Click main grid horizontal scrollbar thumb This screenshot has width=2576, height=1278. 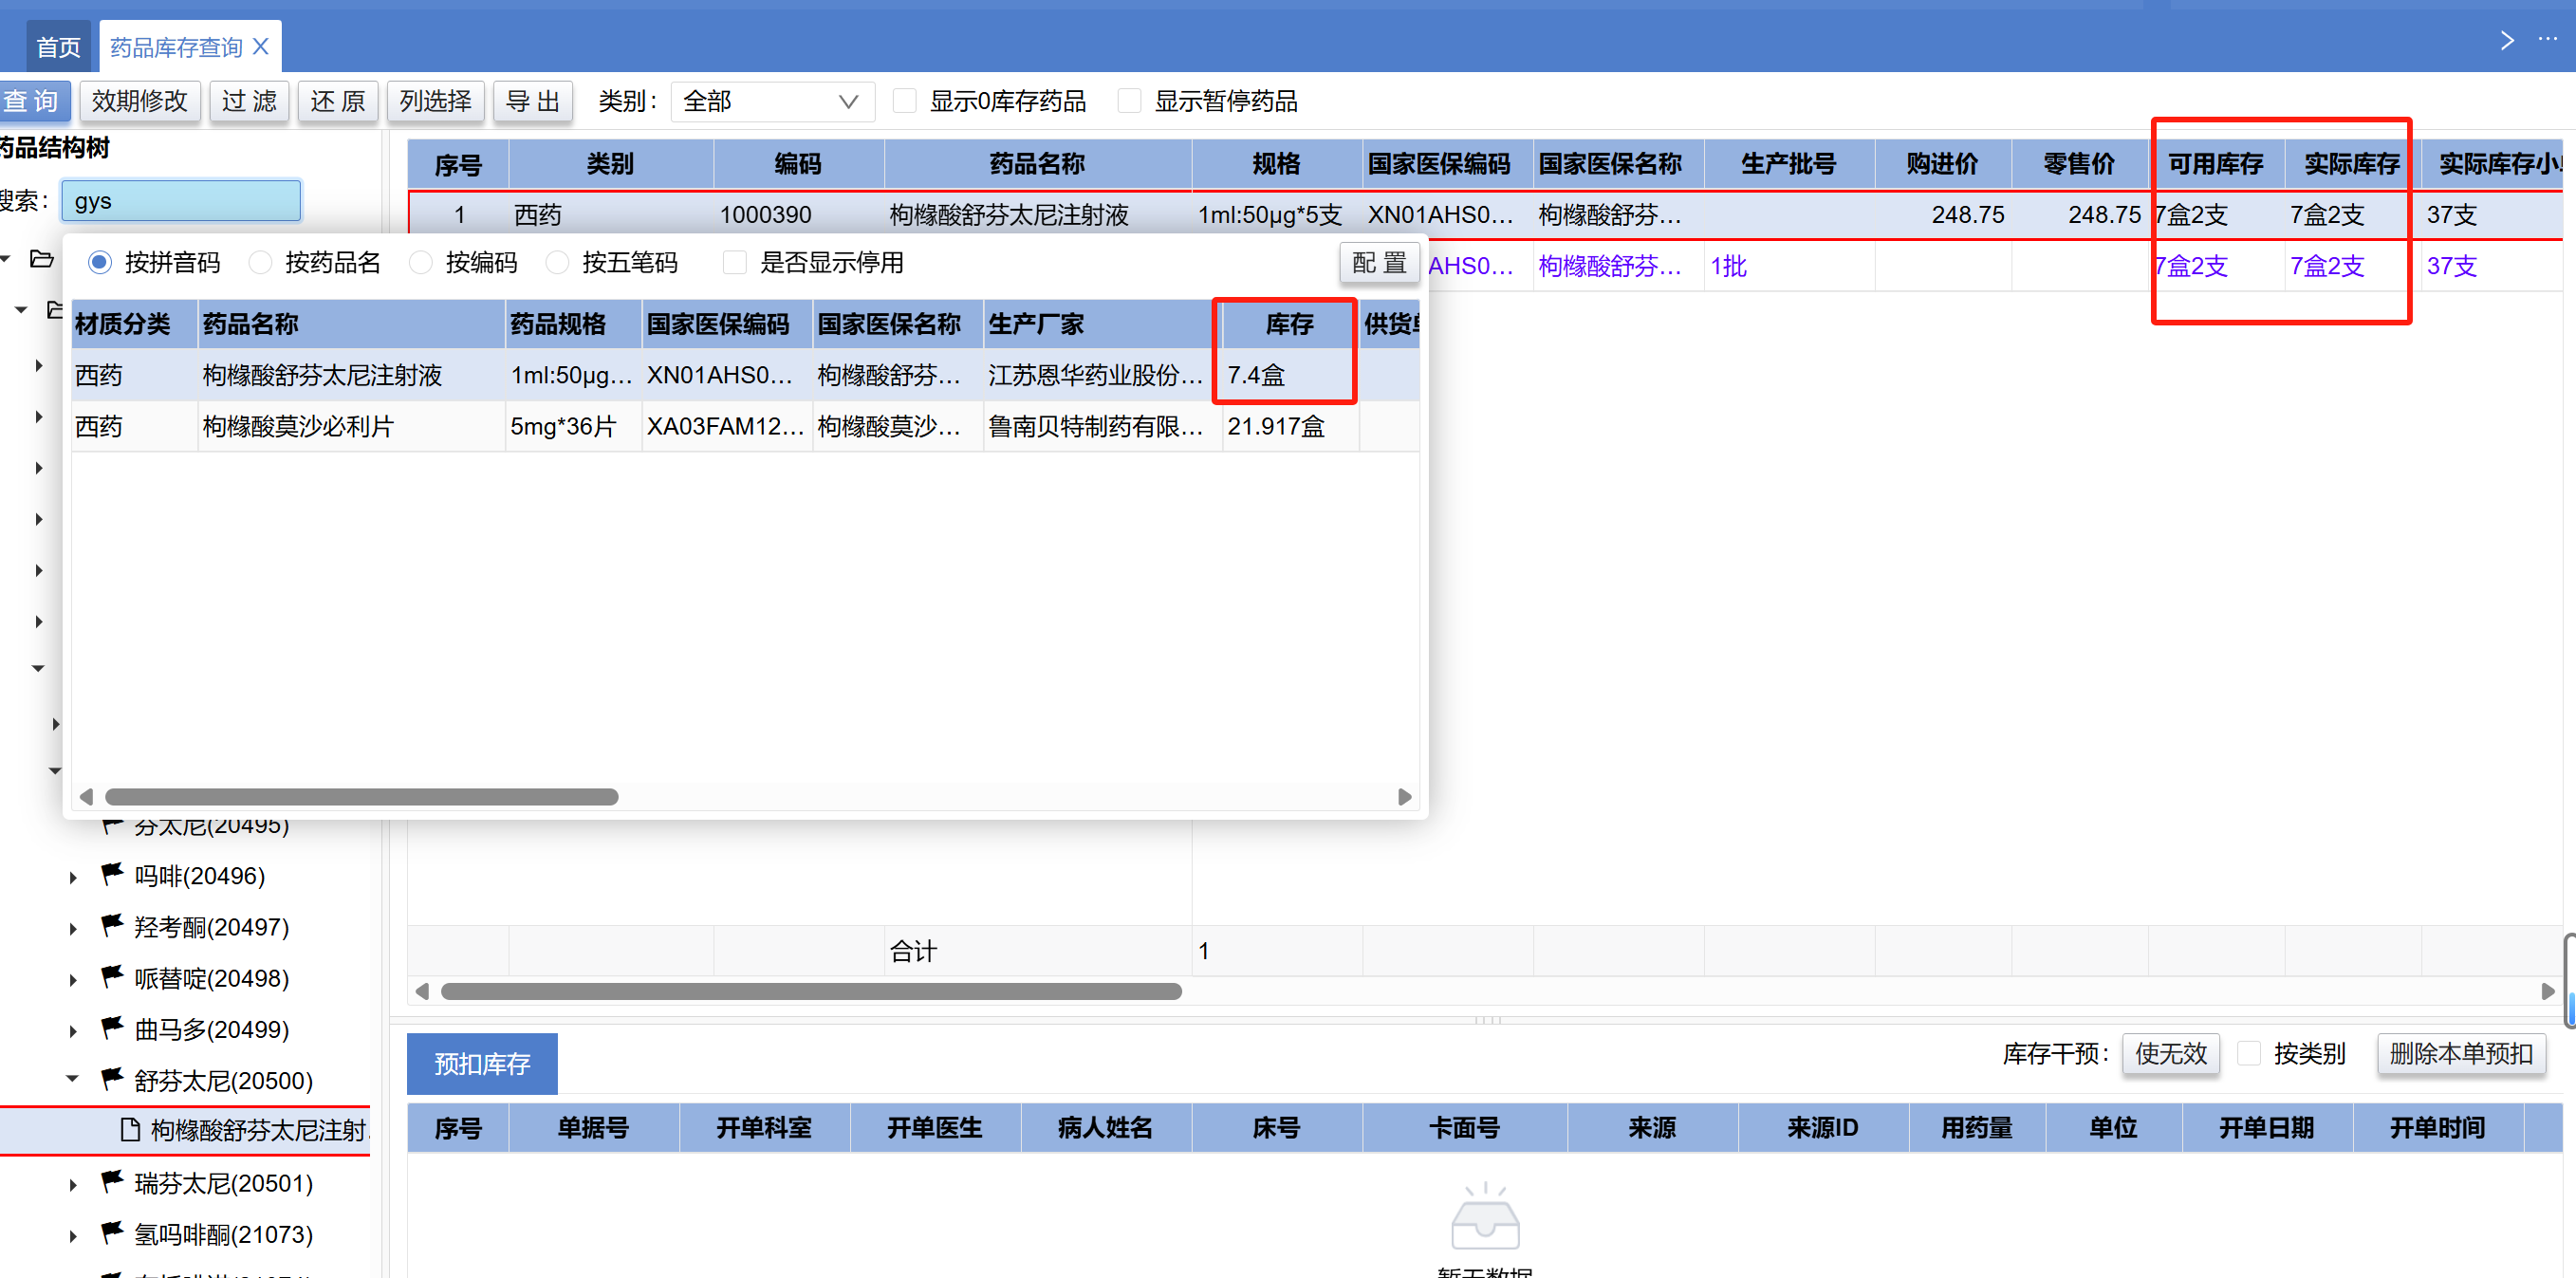(x=810, y=991)
